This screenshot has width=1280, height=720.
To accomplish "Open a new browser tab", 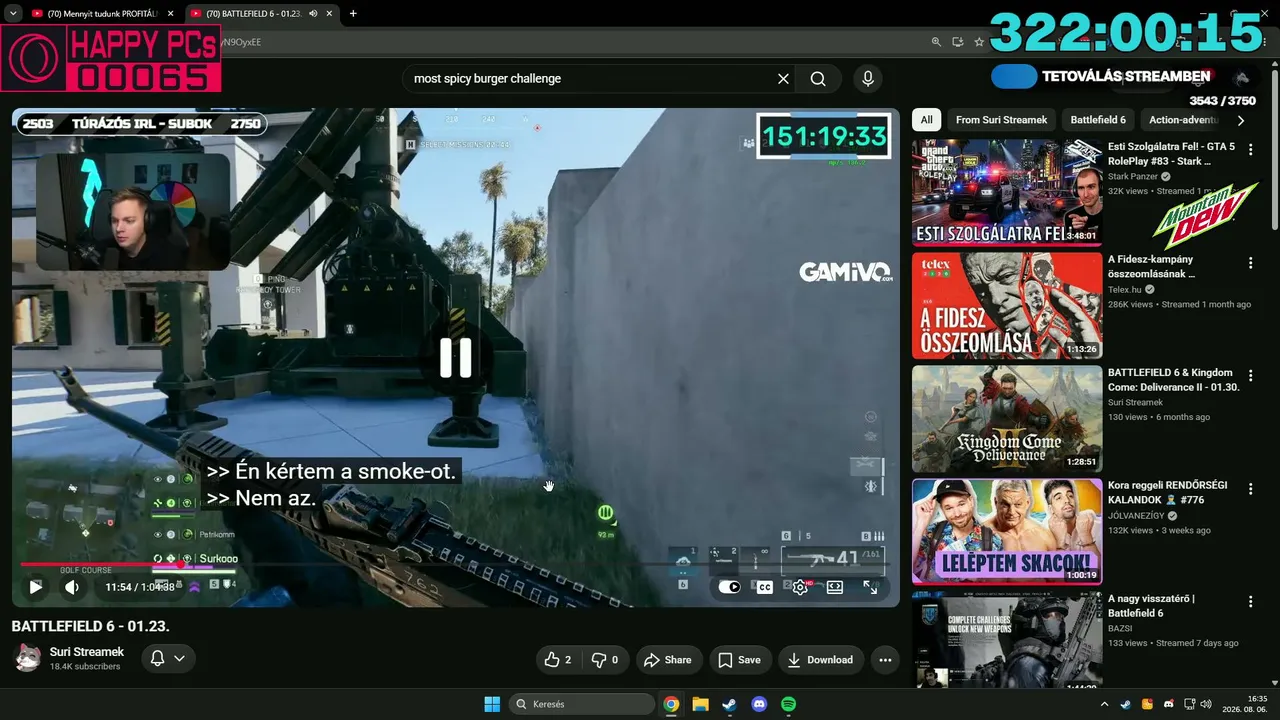I will tap(353, 14).
